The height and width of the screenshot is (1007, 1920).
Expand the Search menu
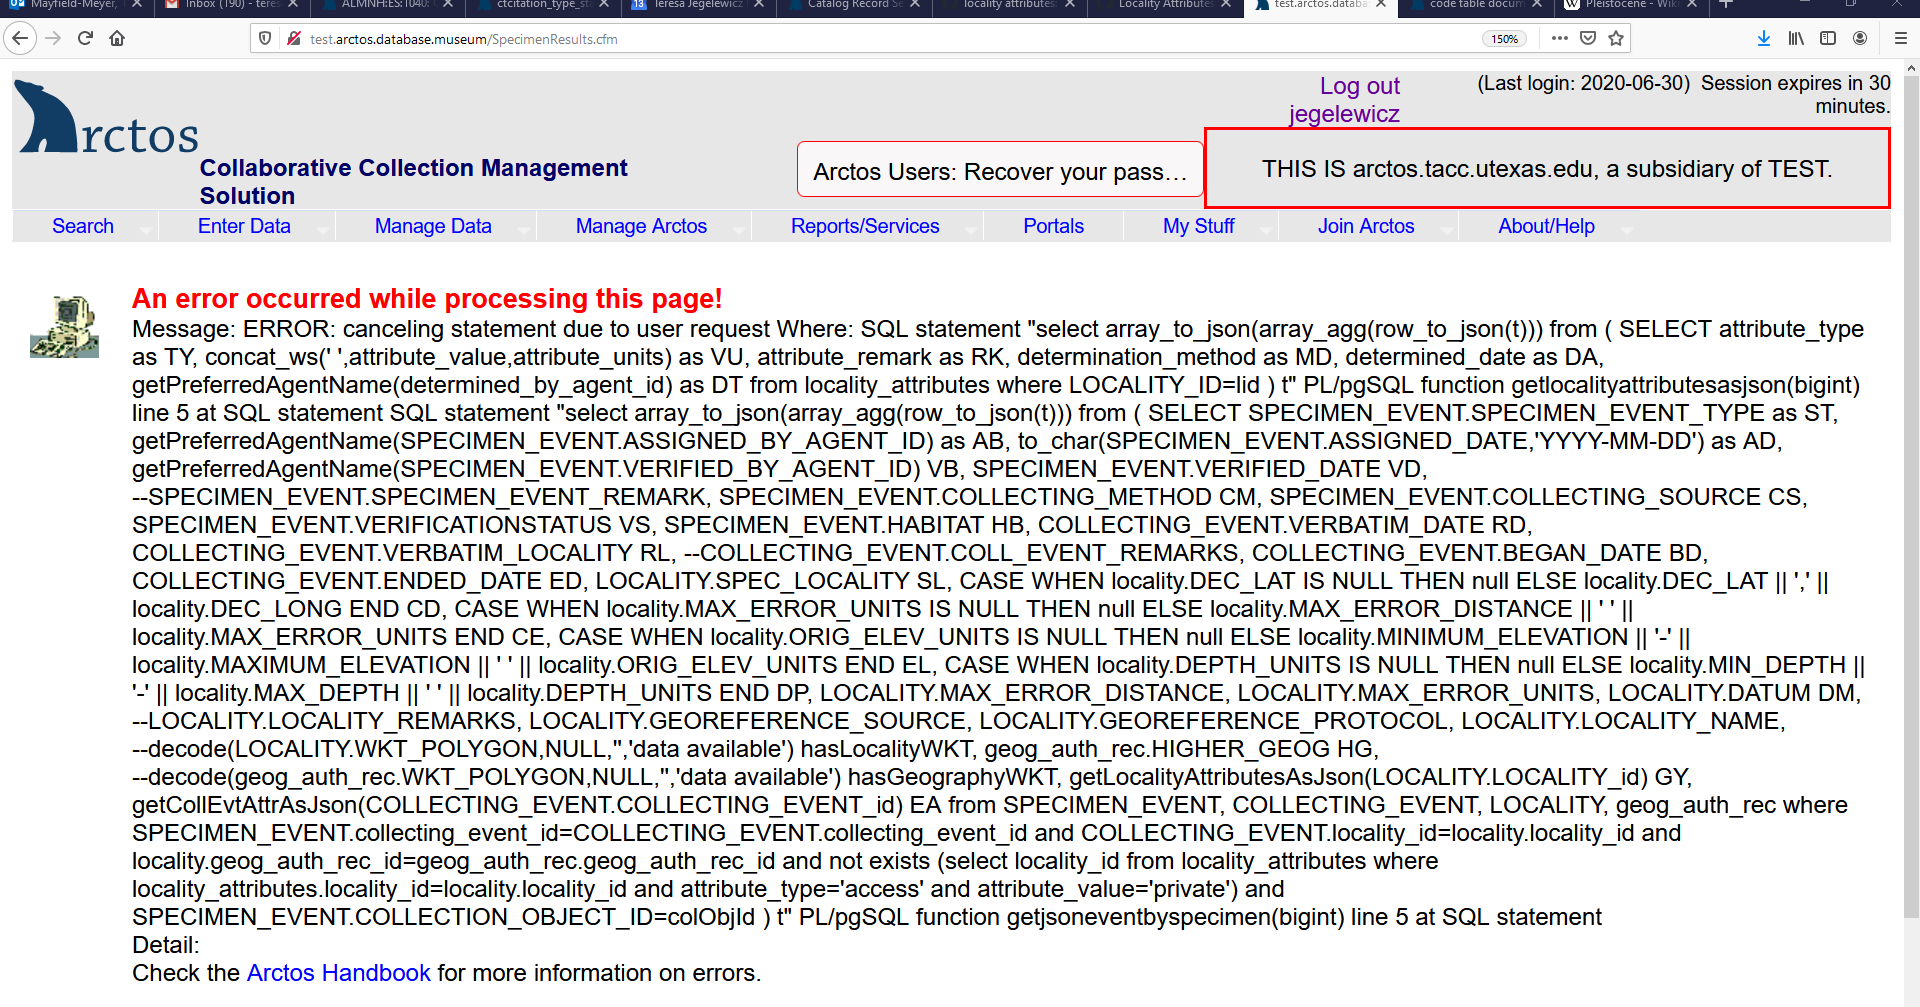click(83, 226)
